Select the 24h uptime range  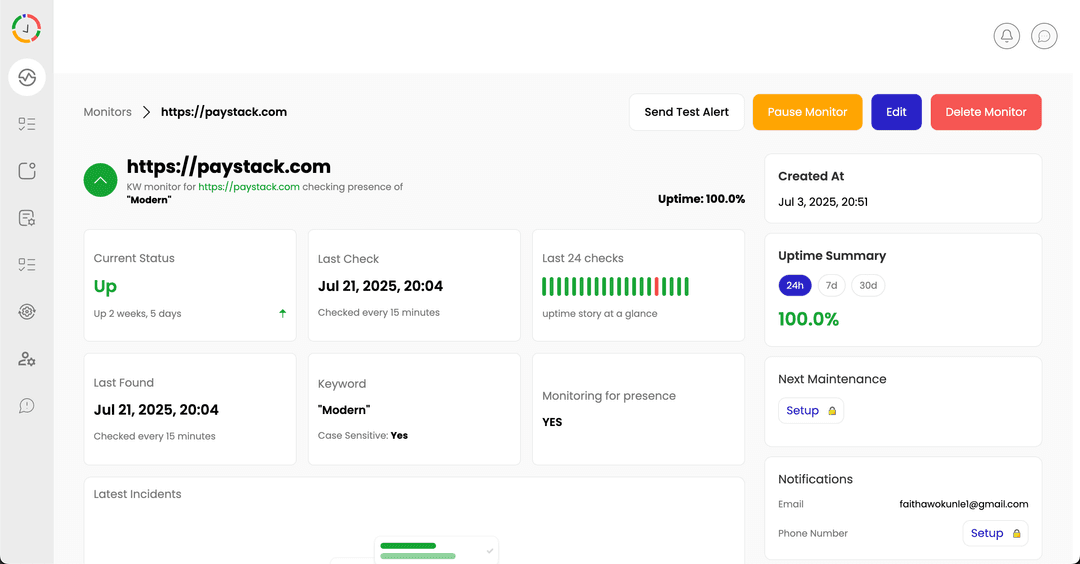coord(795,285)
